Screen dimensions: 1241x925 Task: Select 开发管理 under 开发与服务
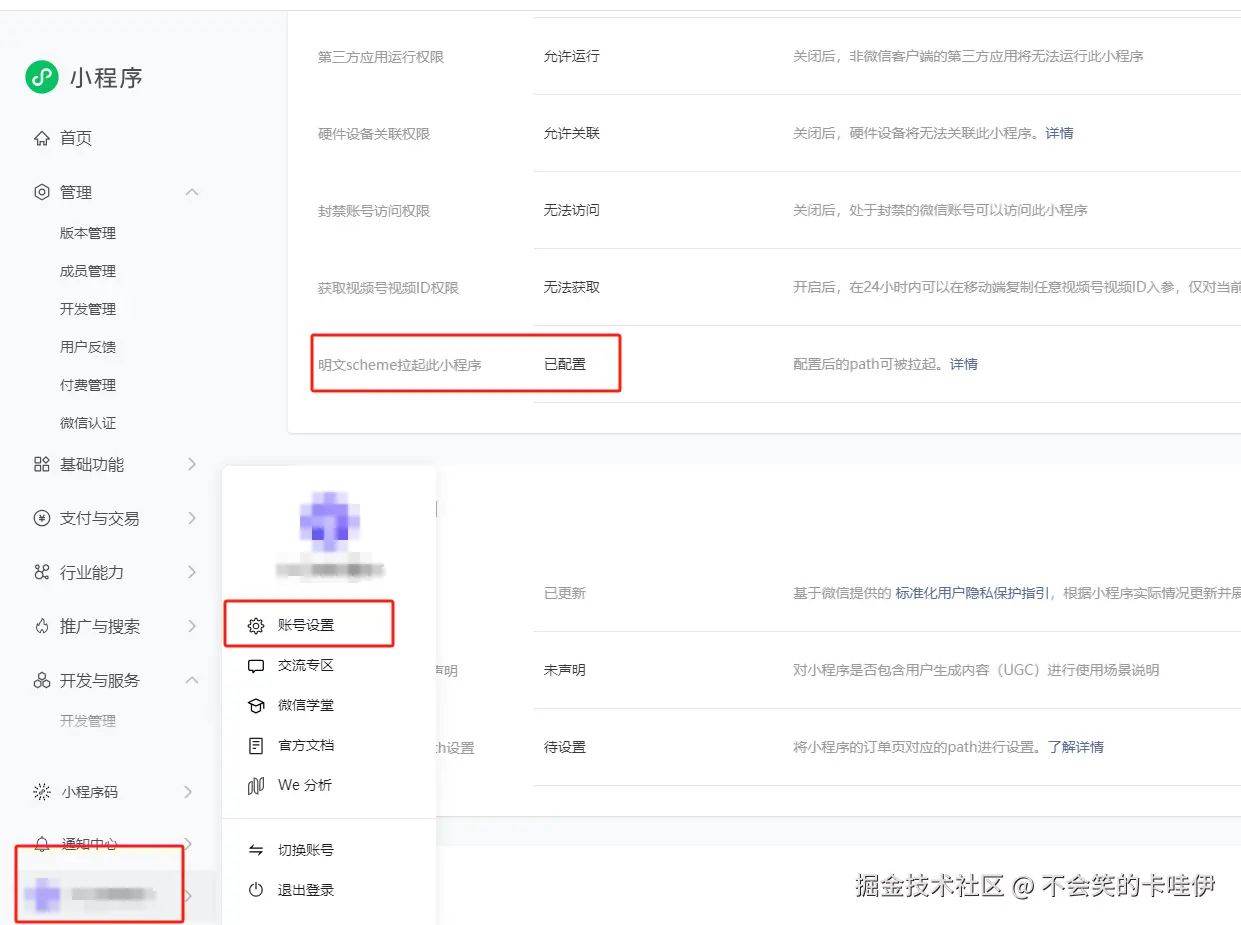pos(88,721)
